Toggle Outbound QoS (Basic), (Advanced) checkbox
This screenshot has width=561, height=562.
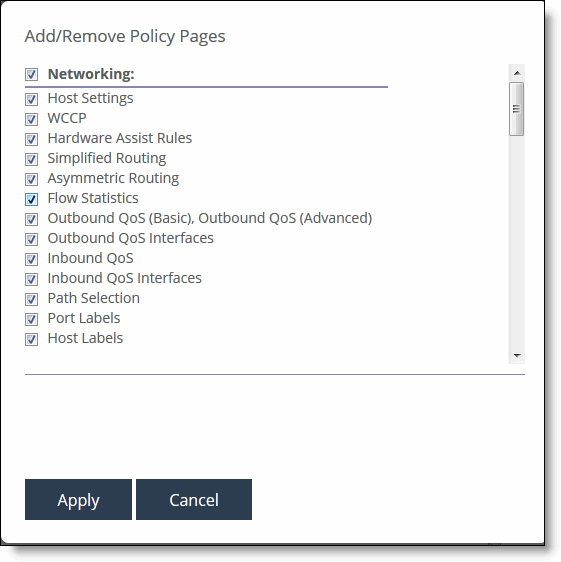pos(32,219)
